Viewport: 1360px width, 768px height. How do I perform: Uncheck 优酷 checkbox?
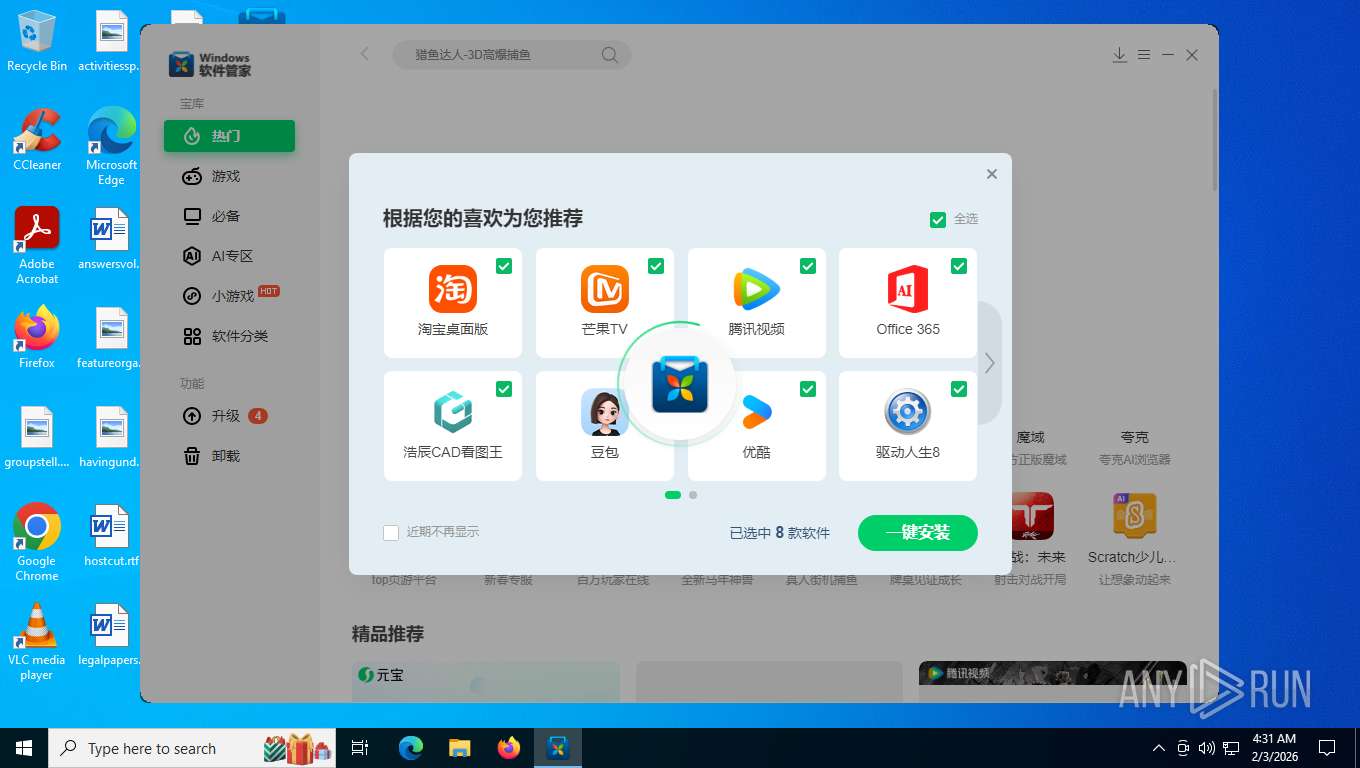pyautogui.click(x=808, y=389)
